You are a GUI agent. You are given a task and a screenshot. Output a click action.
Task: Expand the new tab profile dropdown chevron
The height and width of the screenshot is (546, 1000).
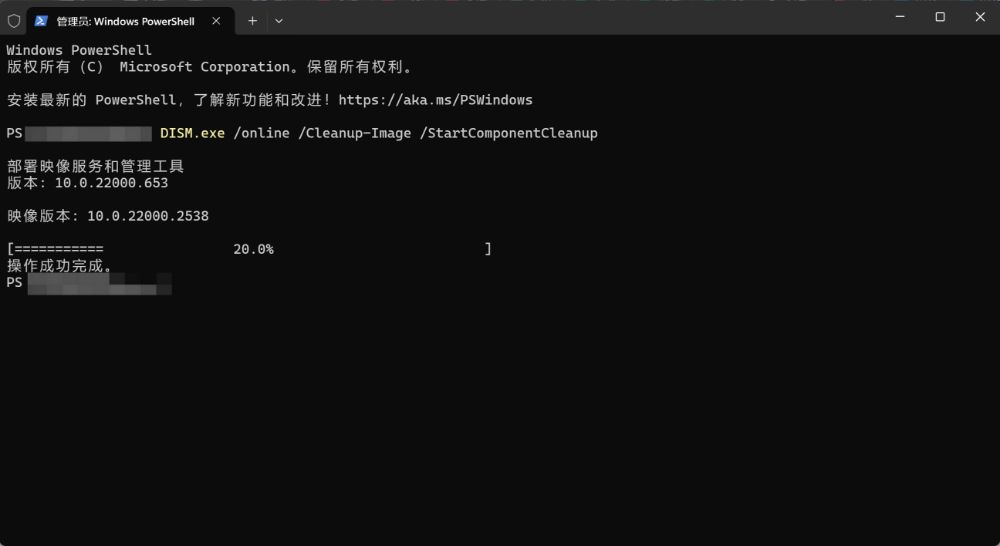tap(279, 20)
